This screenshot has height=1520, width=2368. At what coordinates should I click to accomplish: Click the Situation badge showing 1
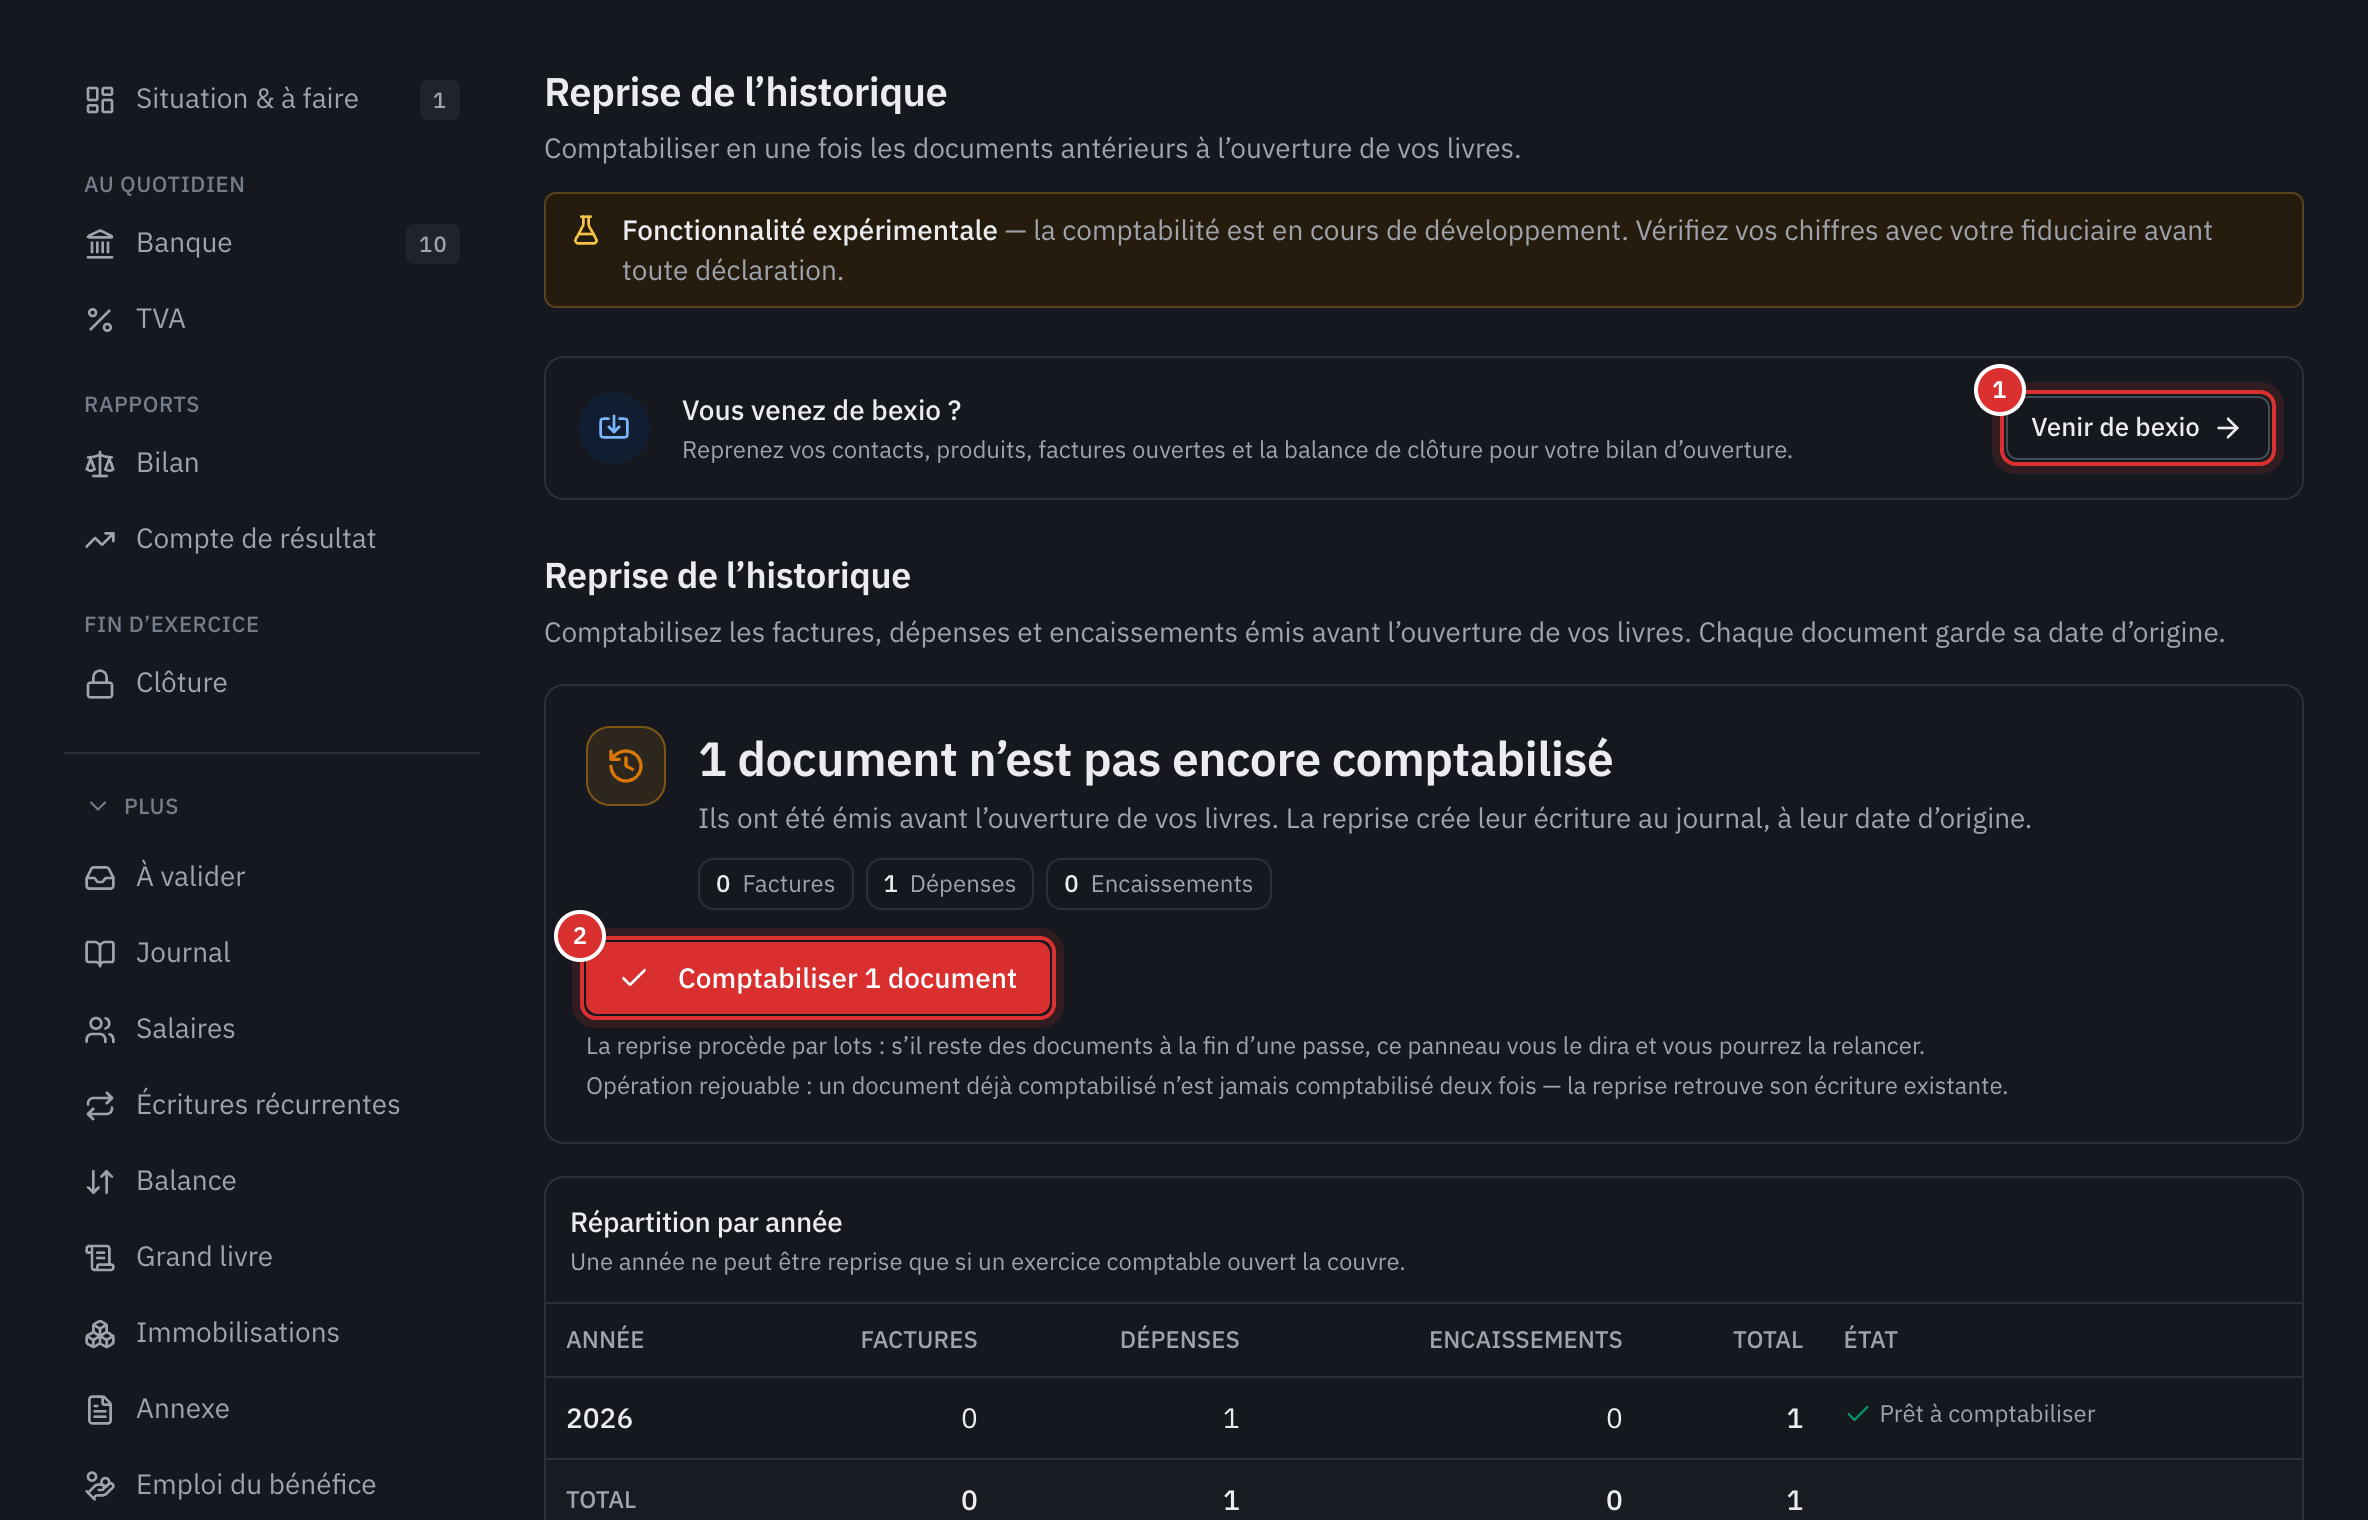tap(439, 100)
